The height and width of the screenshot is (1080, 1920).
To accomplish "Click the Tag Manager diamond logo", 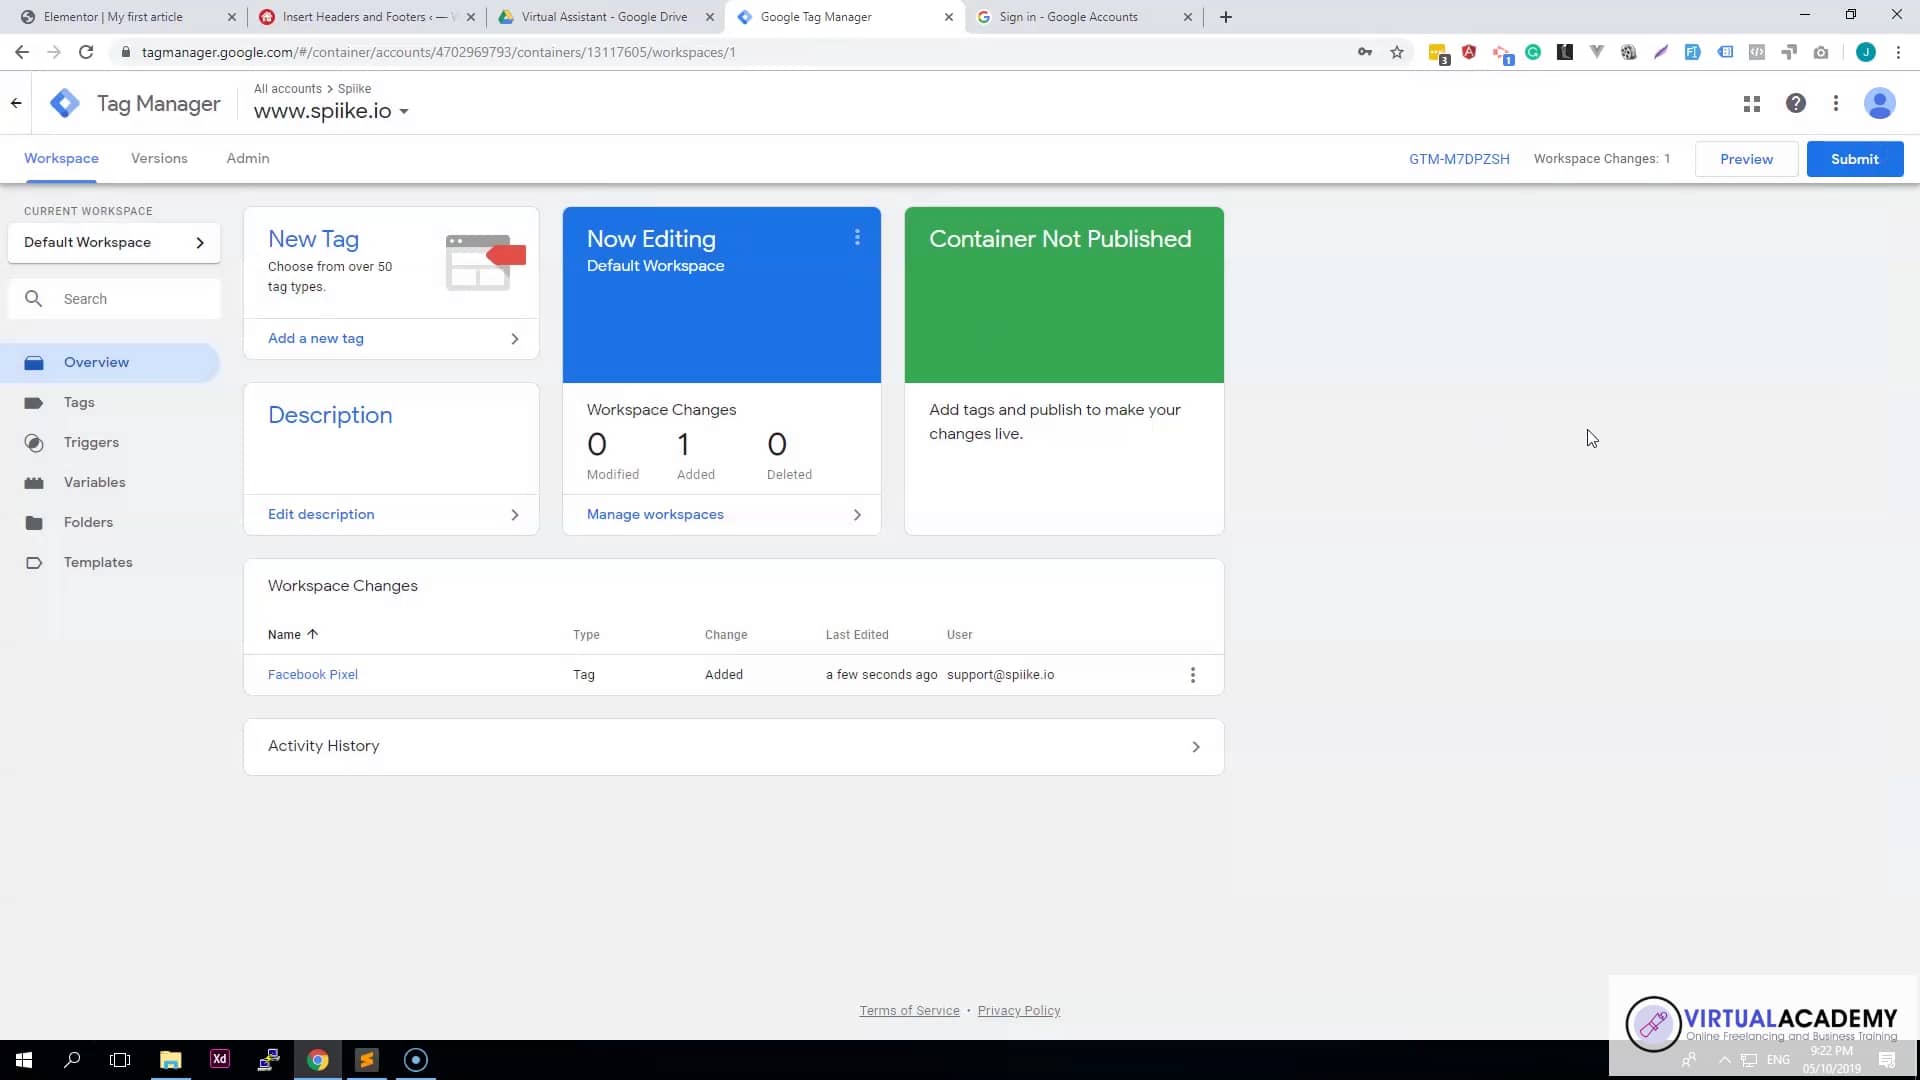I will click(65, 103).
